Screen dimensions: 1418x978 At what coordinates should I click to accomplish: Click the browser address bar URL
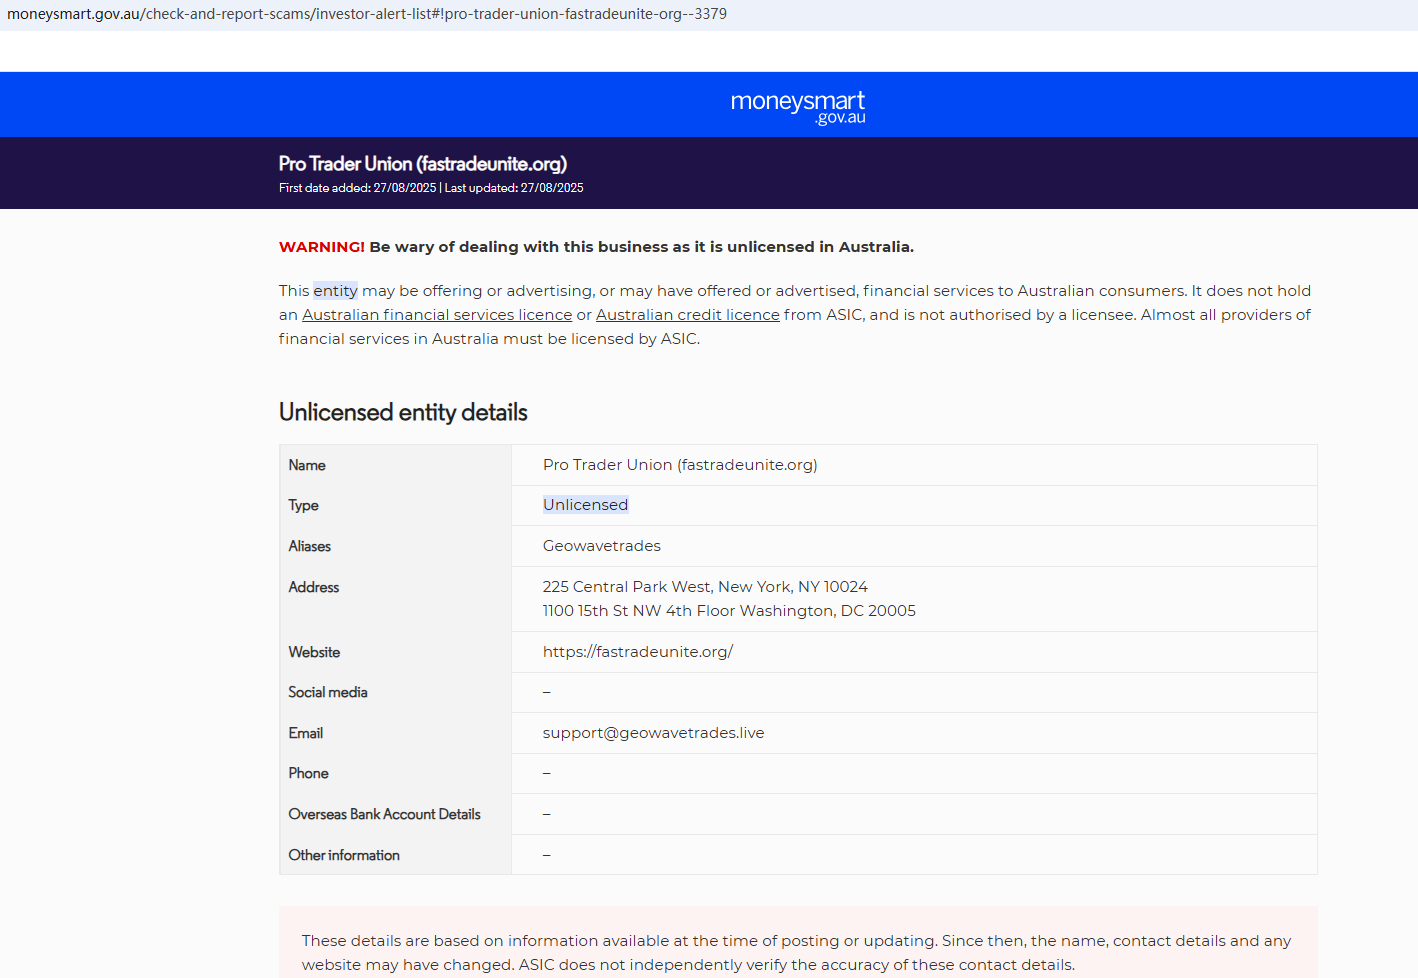point(367,14)
